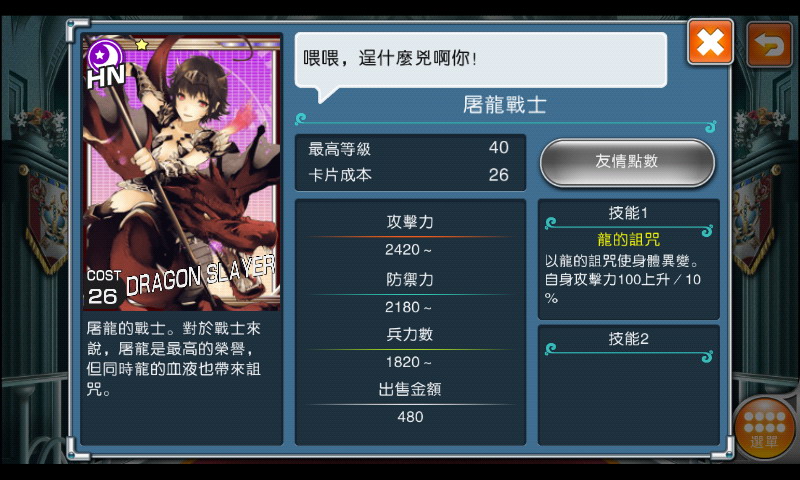Open the 選單 menu button
Viewport: 800px width, 480px height.
point(764,428)
